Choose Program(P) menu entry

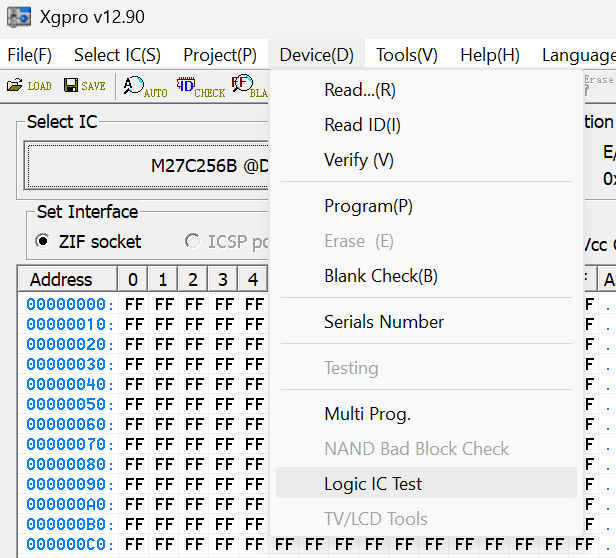pos(426,206)
